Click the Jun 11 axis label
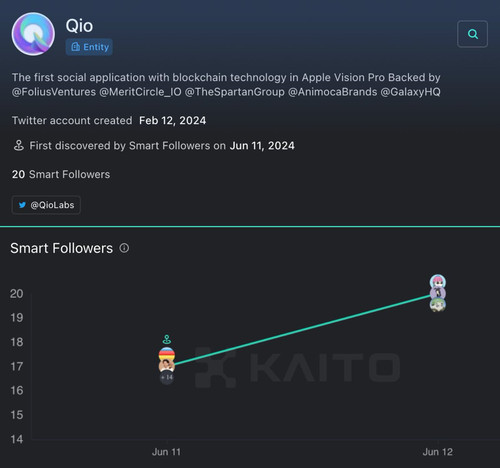Image resolution: width=500 pixels, height=468 pixels. [x=166, y=452]
